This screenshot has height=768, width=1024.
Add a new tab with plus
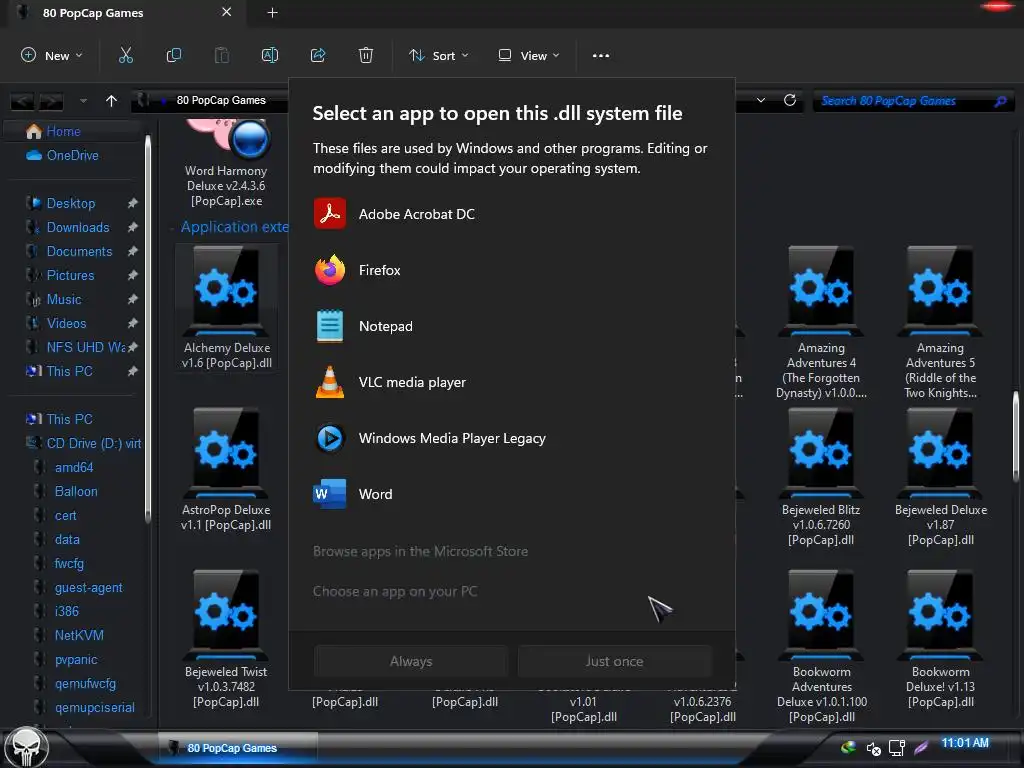(x=272, y=12)
